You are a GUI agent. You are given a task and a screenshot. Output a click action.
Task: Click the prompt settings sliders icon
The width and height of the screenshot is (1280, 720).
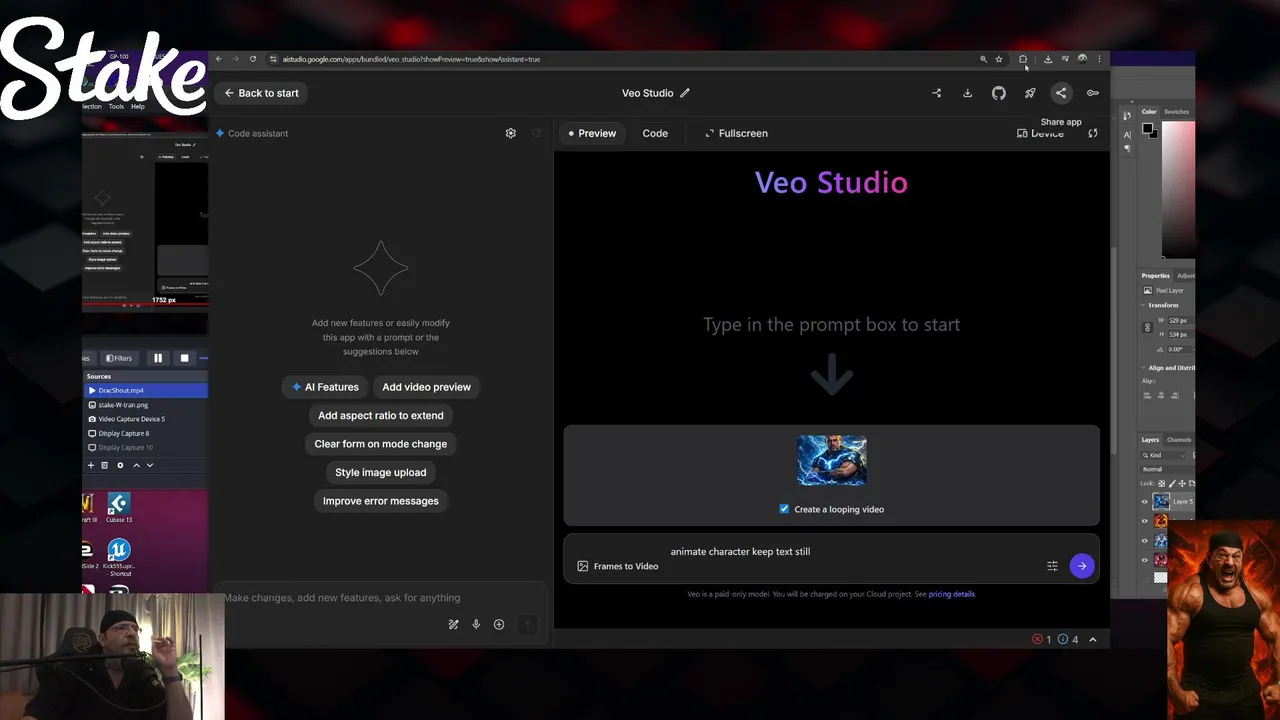click(1052, 566)
